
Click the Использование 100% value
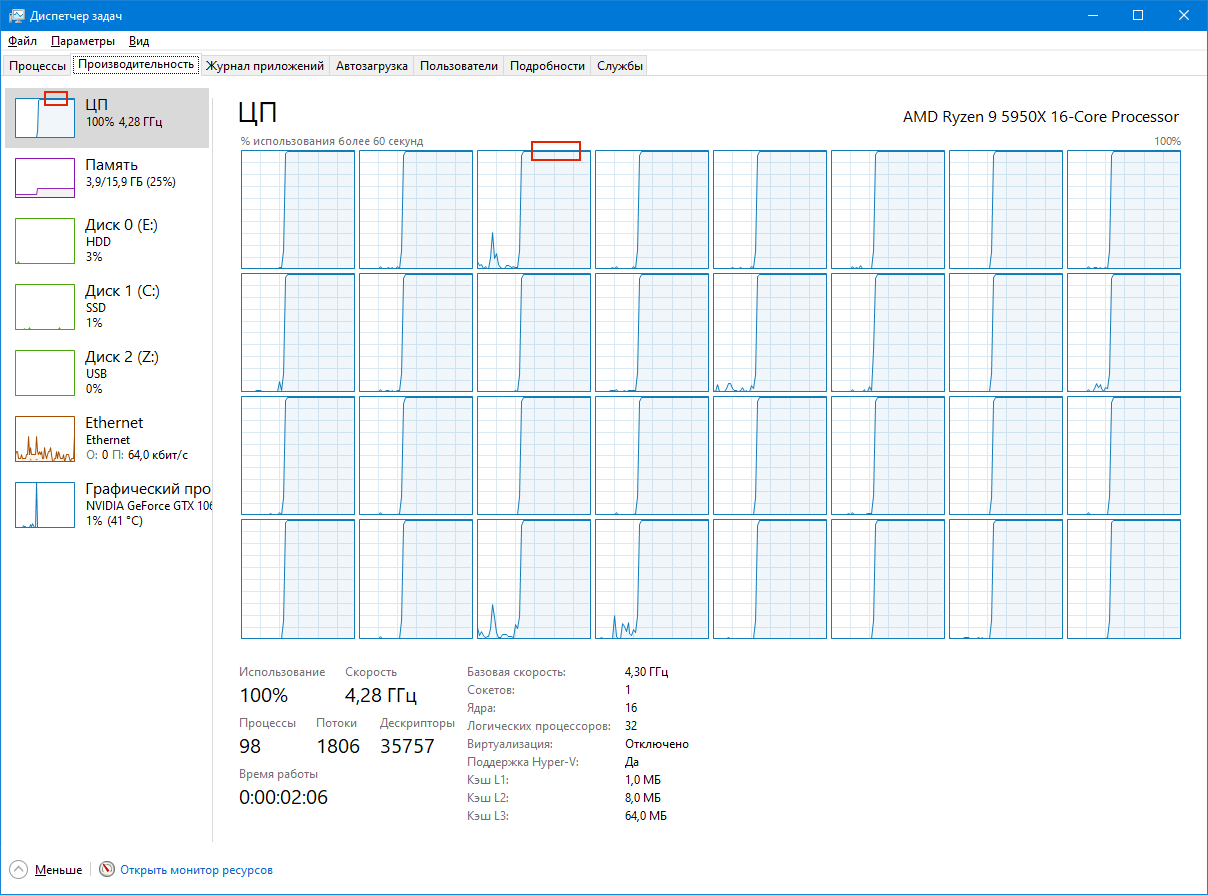[264, 695]
